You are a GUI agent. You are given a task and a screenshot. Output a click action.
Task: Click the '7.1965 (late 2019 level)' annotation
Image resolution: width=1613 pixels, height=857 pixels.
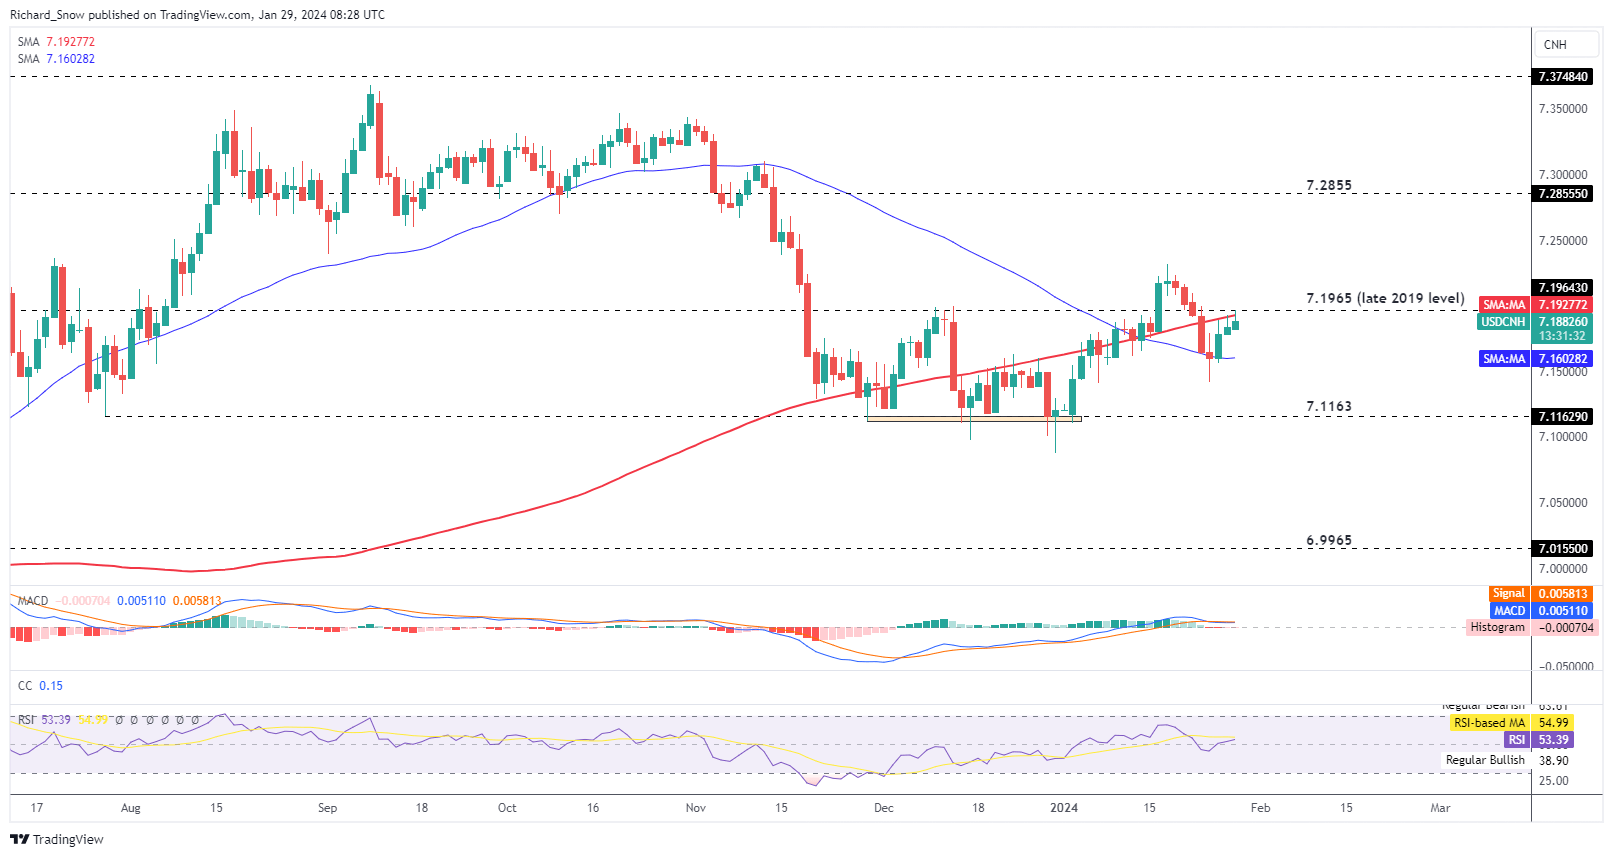click(x=1385, y=298)
